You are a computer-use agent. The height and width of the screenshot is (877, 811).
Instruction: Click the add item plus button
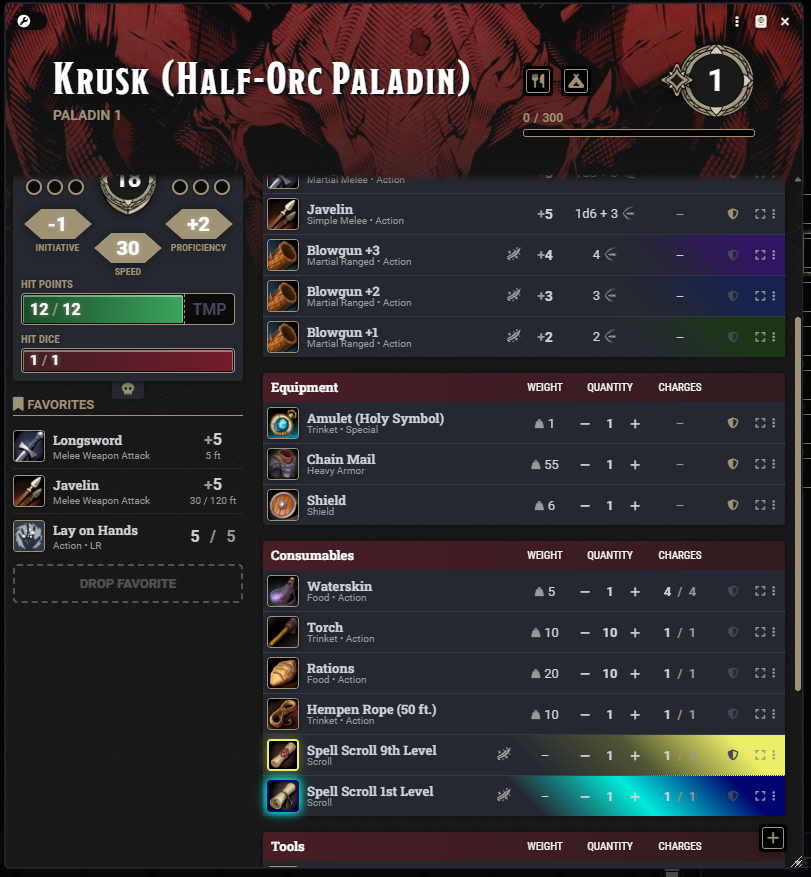click(772, 837)
